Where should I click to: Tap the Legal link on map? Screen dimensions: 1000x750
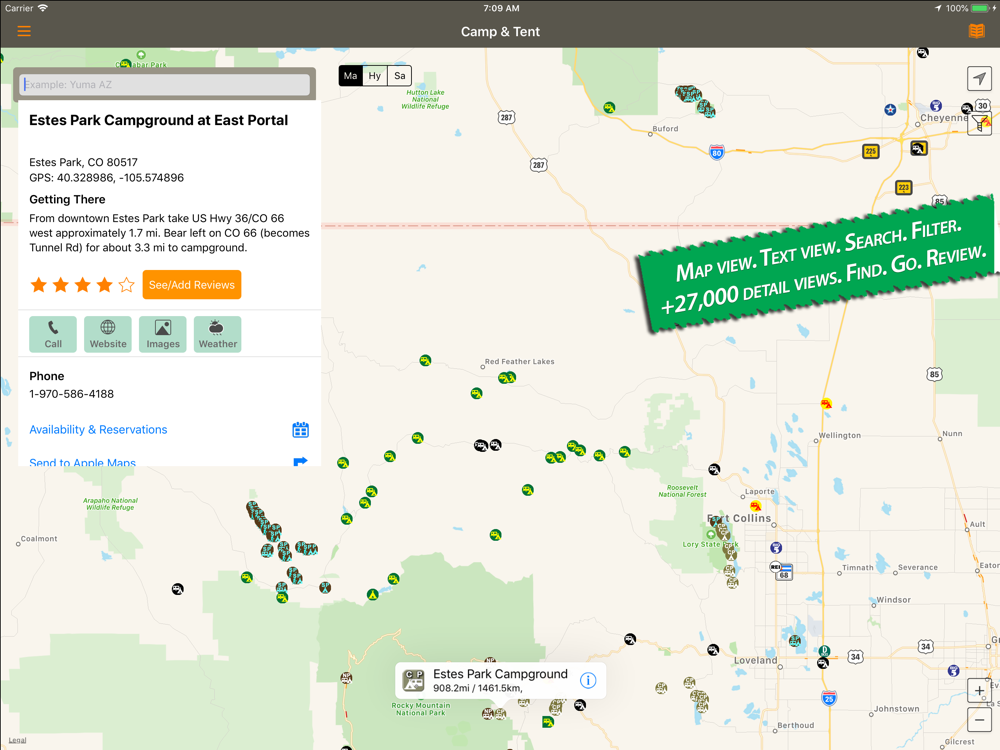pyautogui.click(x=17, y=740)
